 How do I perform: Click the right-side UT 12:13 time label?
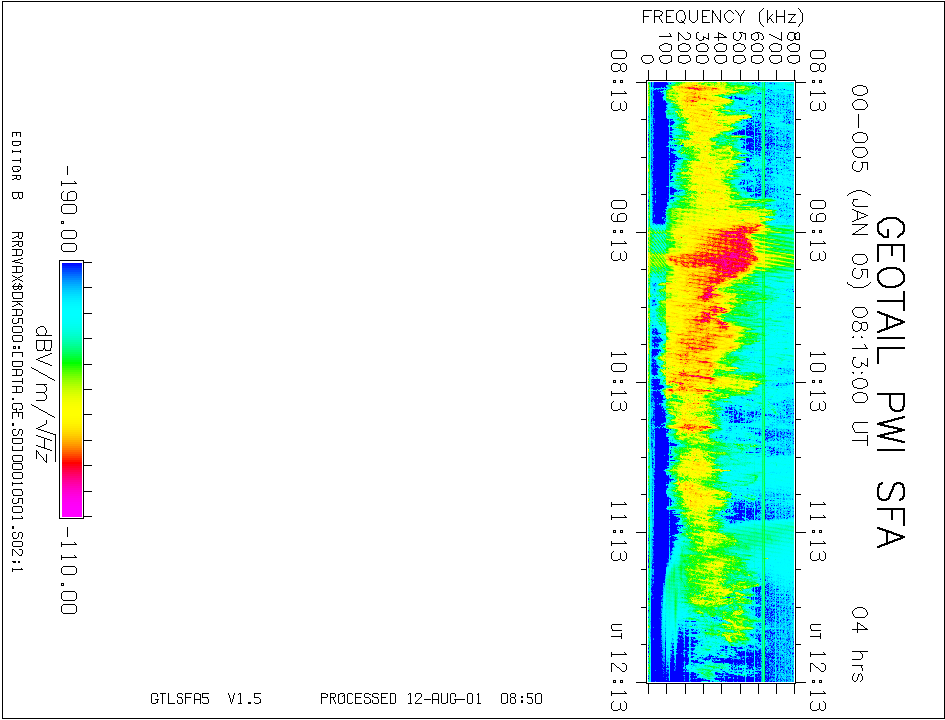pyautogui.click(x=817, y=668)
